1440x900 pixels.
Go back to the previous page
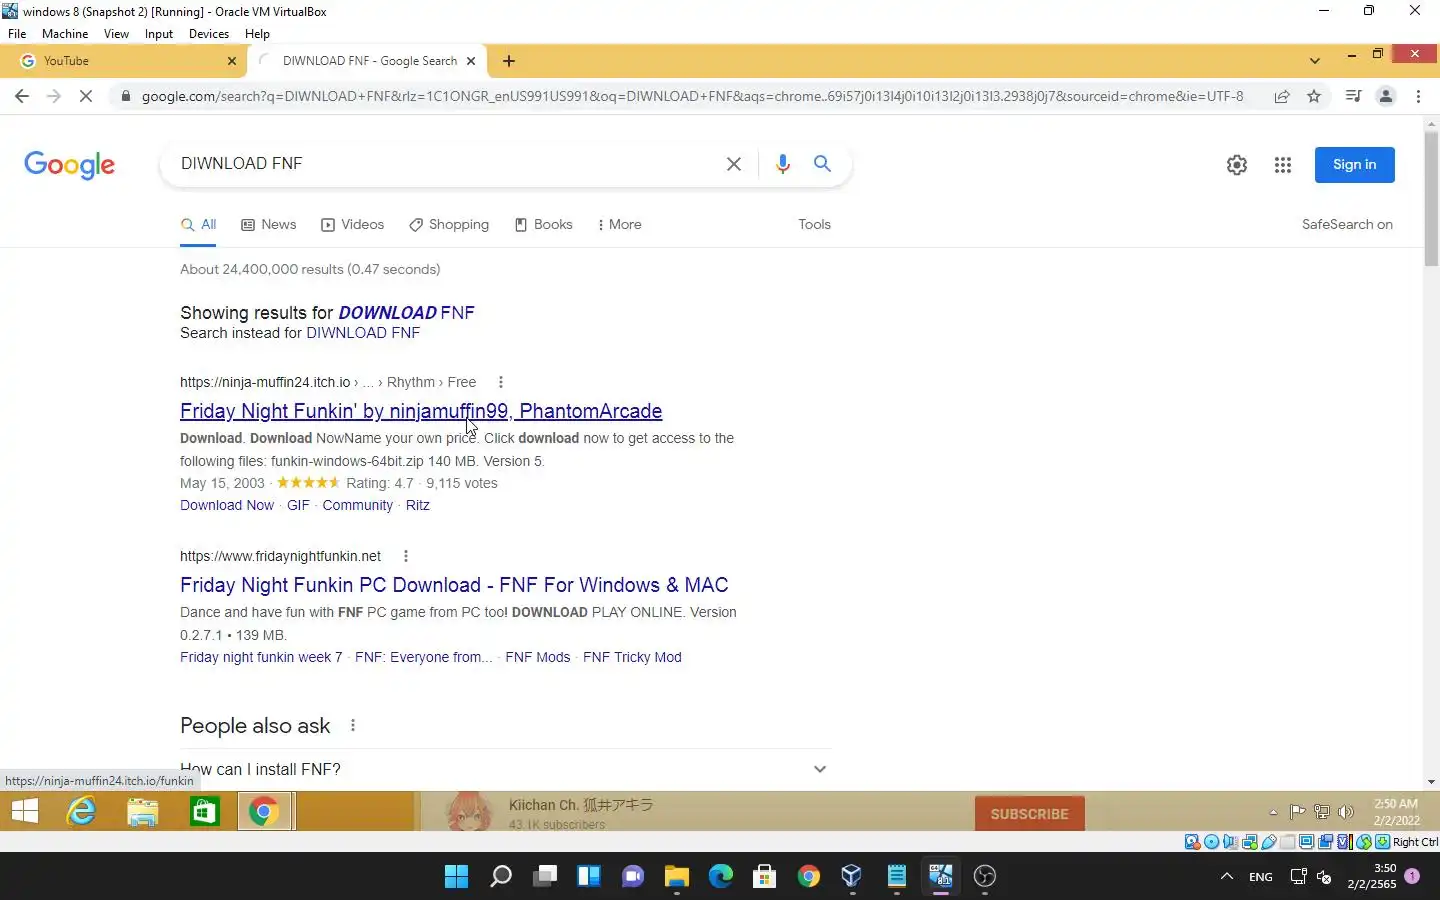tap(22, 96)
